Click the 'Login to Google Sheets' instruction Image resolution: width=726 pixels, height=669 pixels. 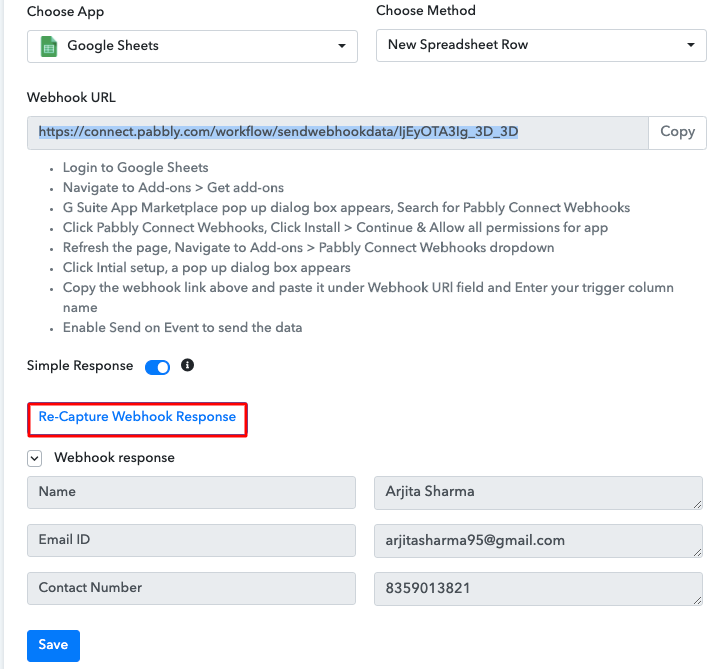[136, 168]
